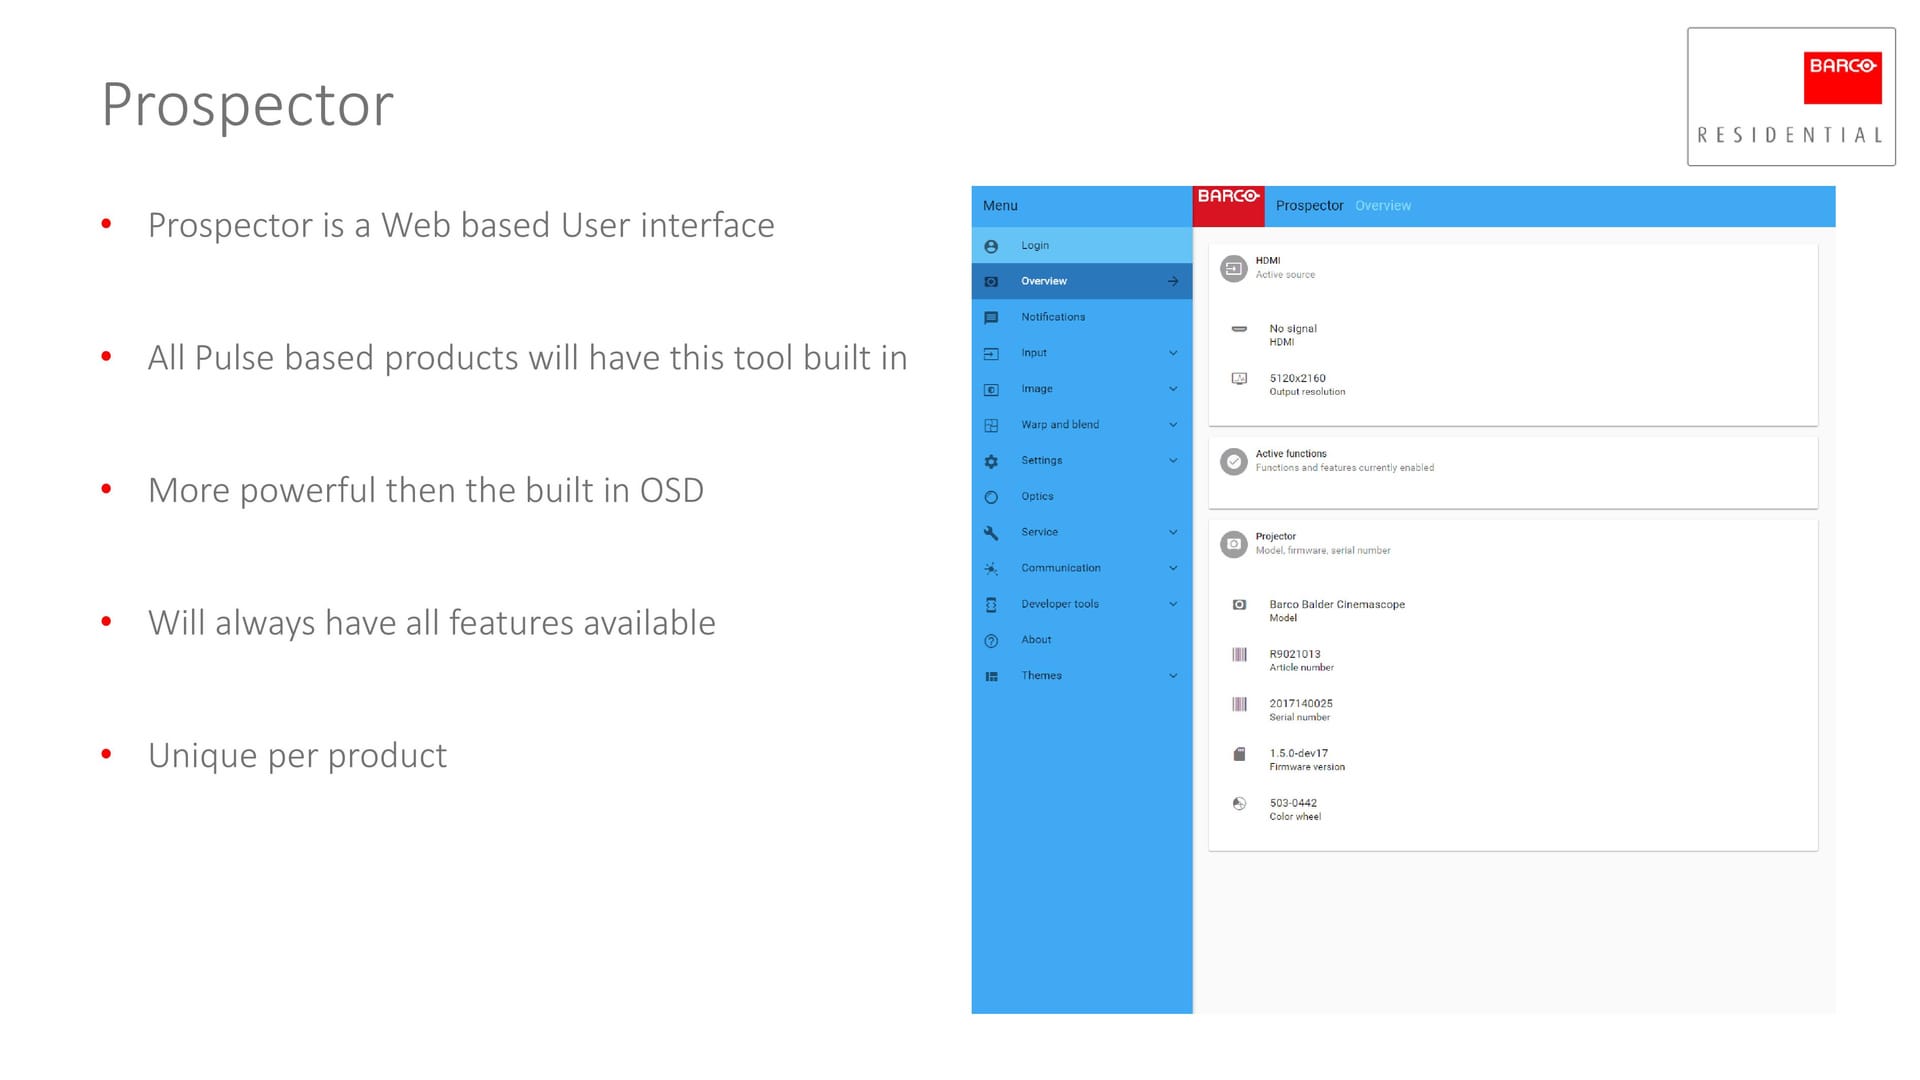Click the Overview breadcrumb link
The height and width of the screenshot is (1080, 1920).
click(x=1382, y=206)
